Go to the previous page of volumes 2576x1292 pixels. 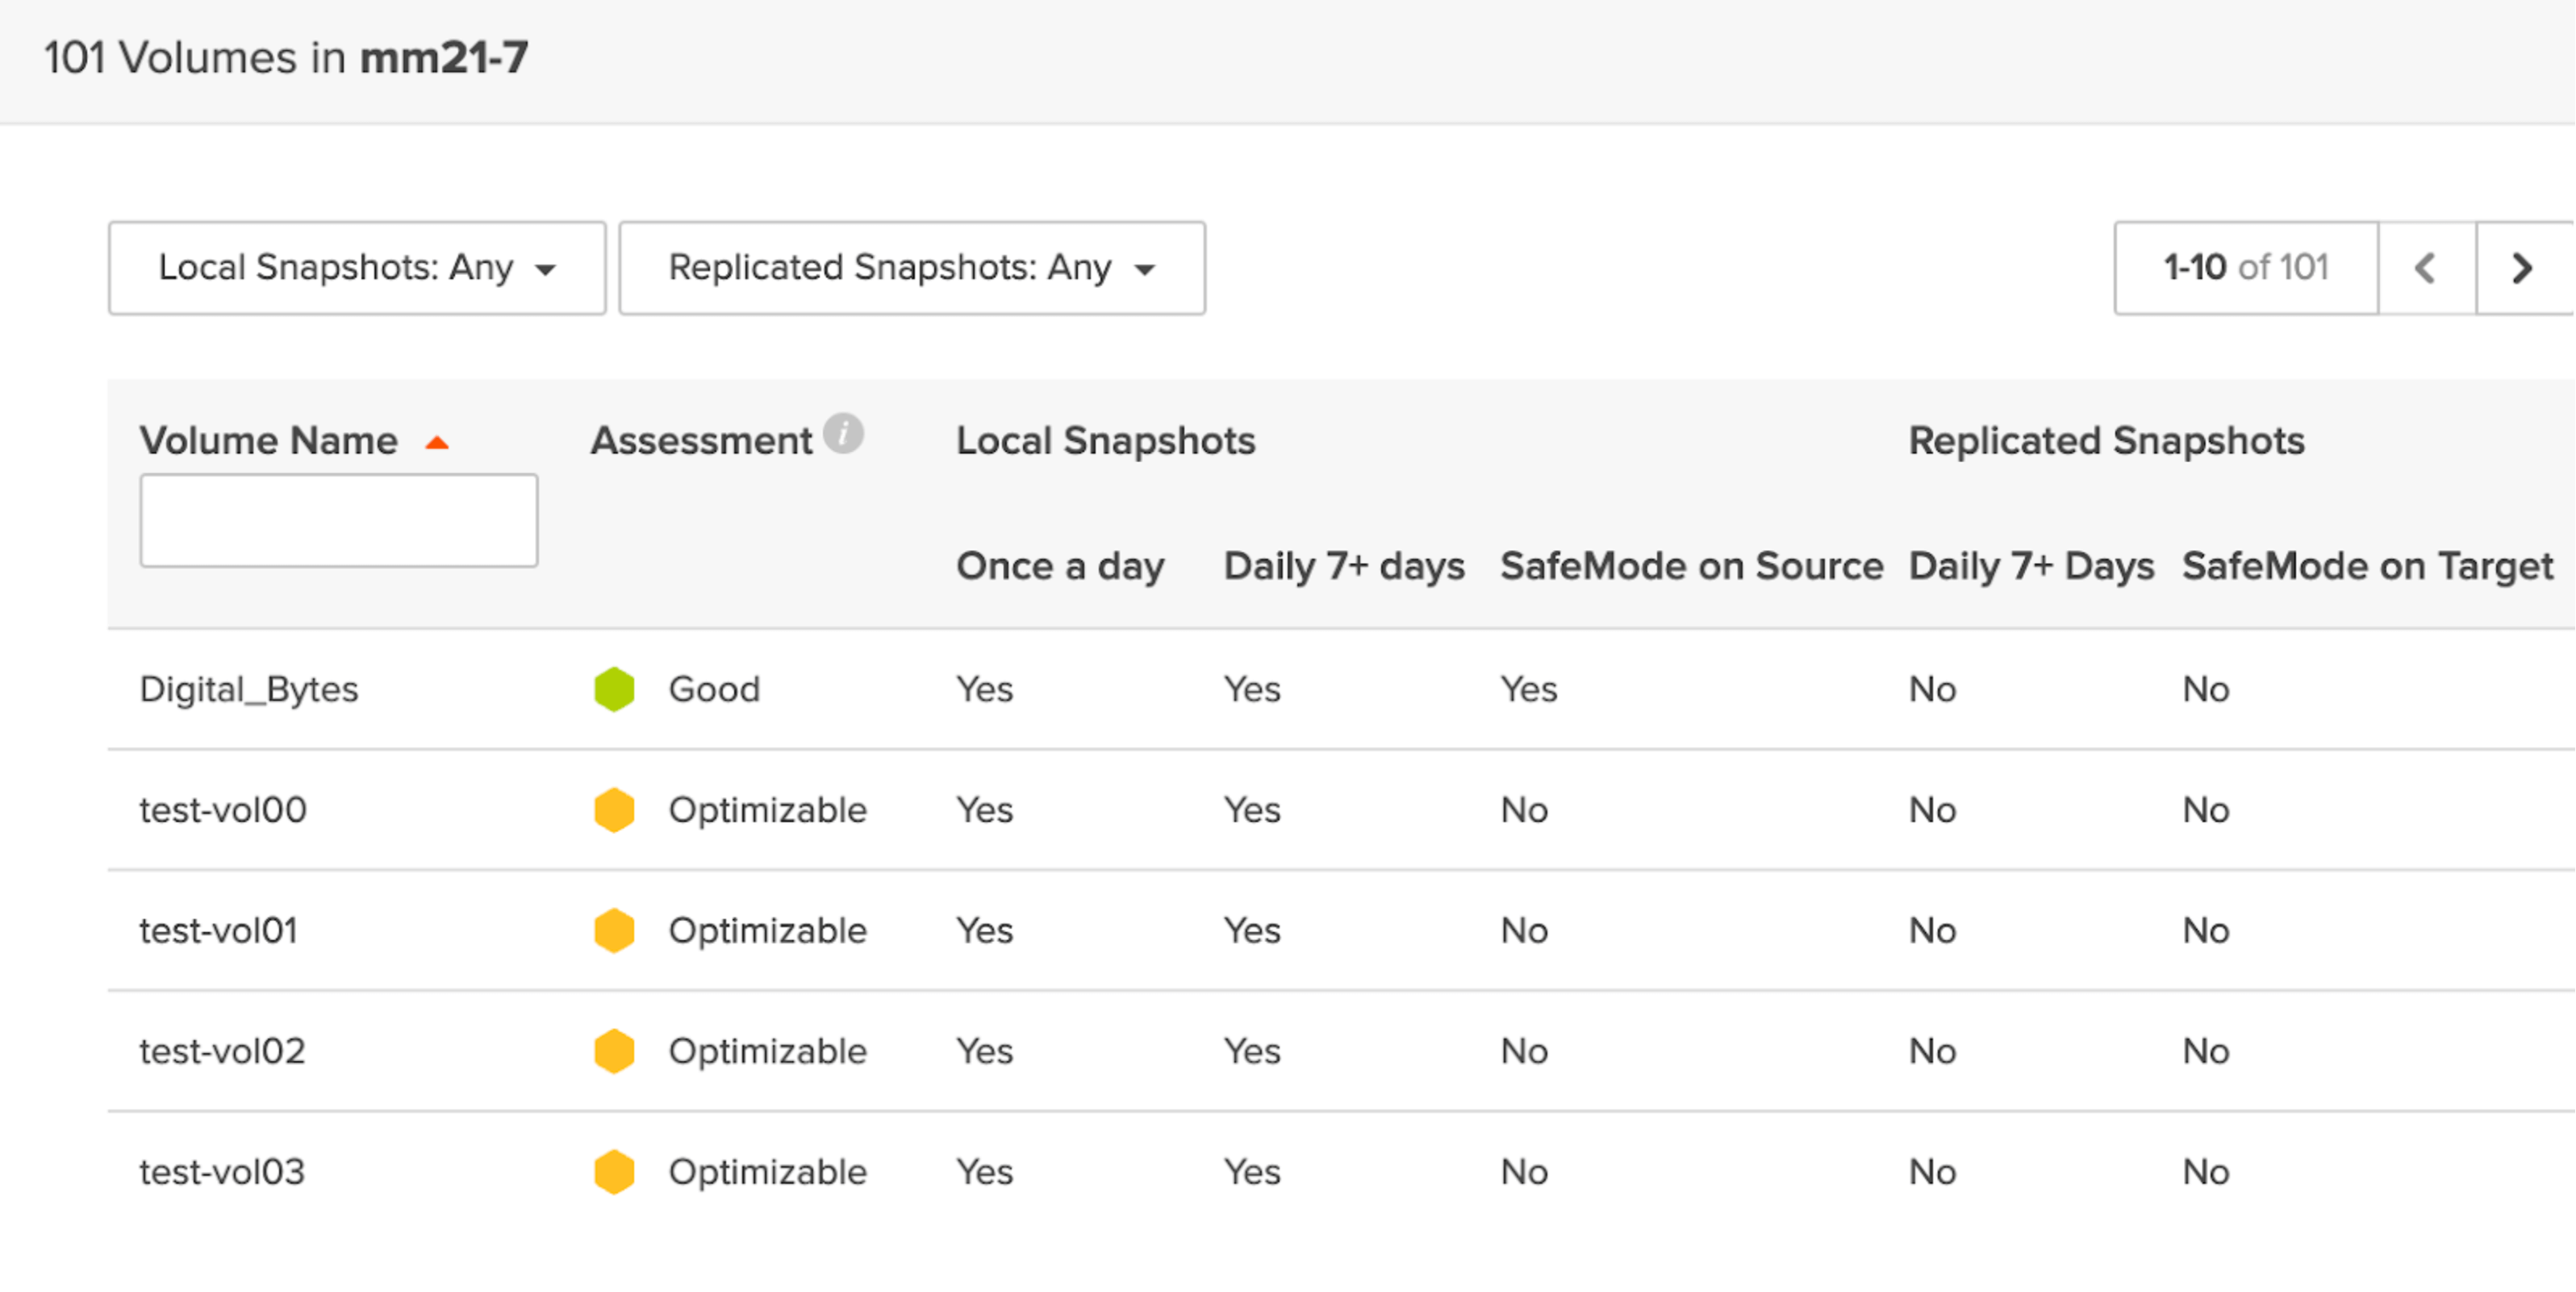(2426, 268)
